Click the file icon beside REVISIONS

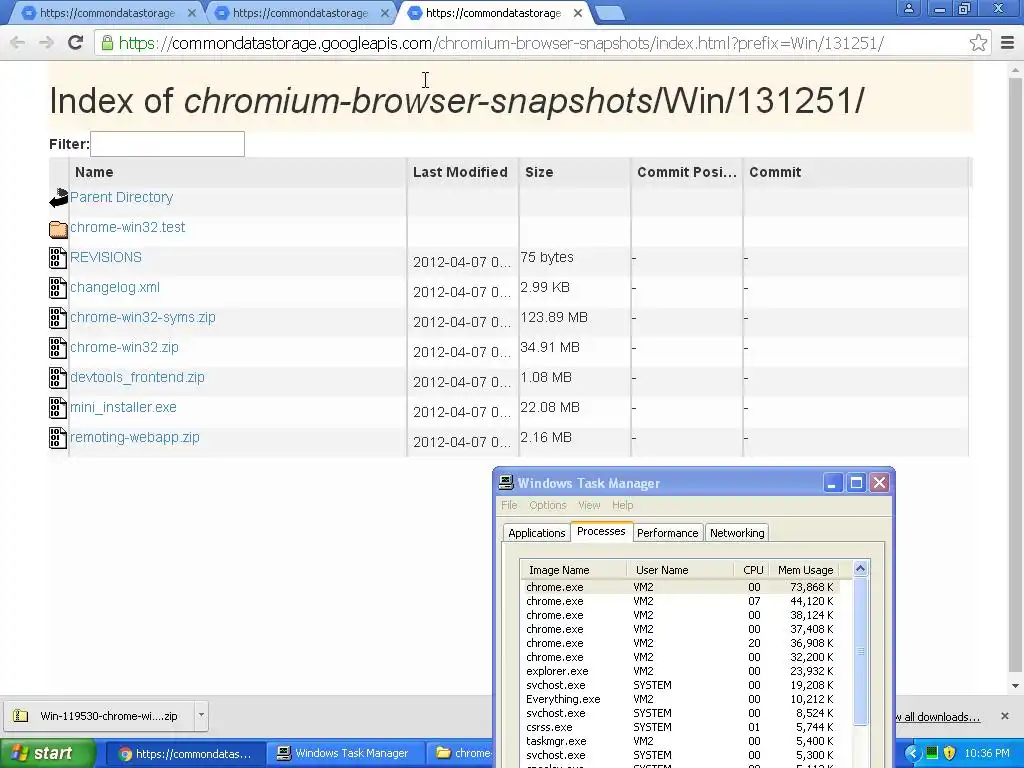[58, 258]
